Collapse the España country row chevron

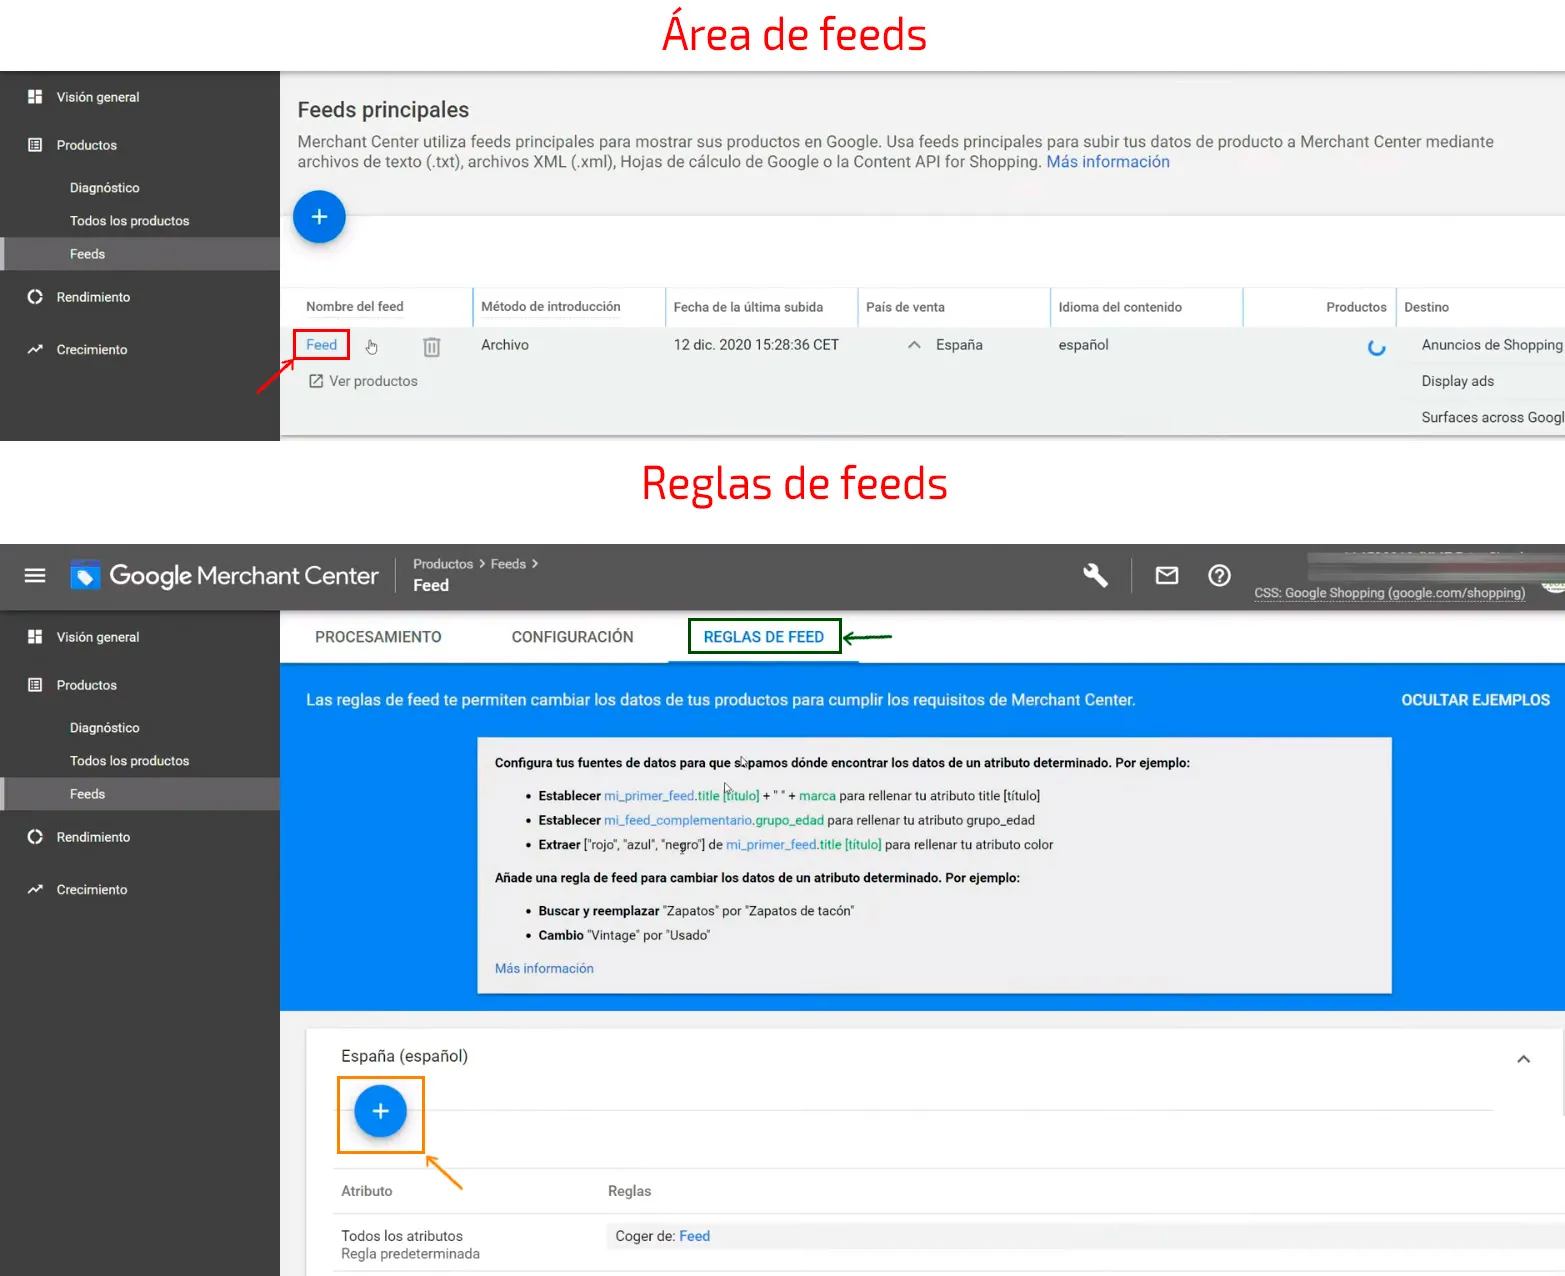(x=914, y=345)
